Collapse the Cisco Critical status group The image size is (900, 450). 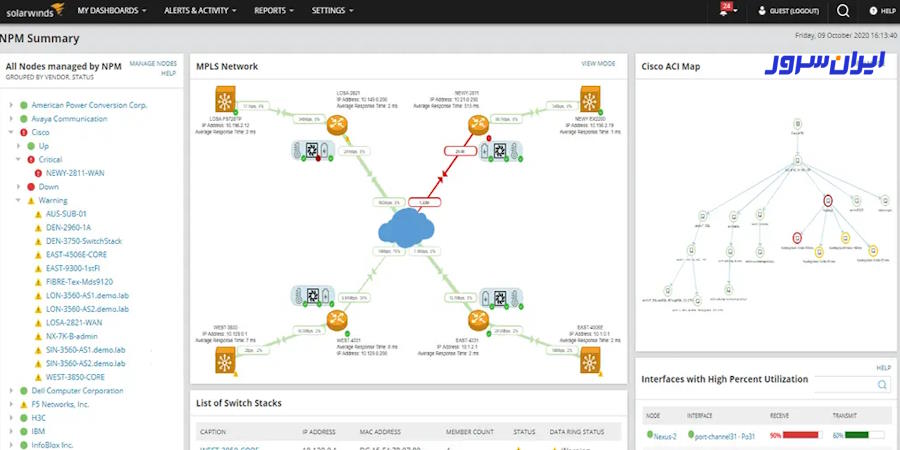(x=18, y=160)
